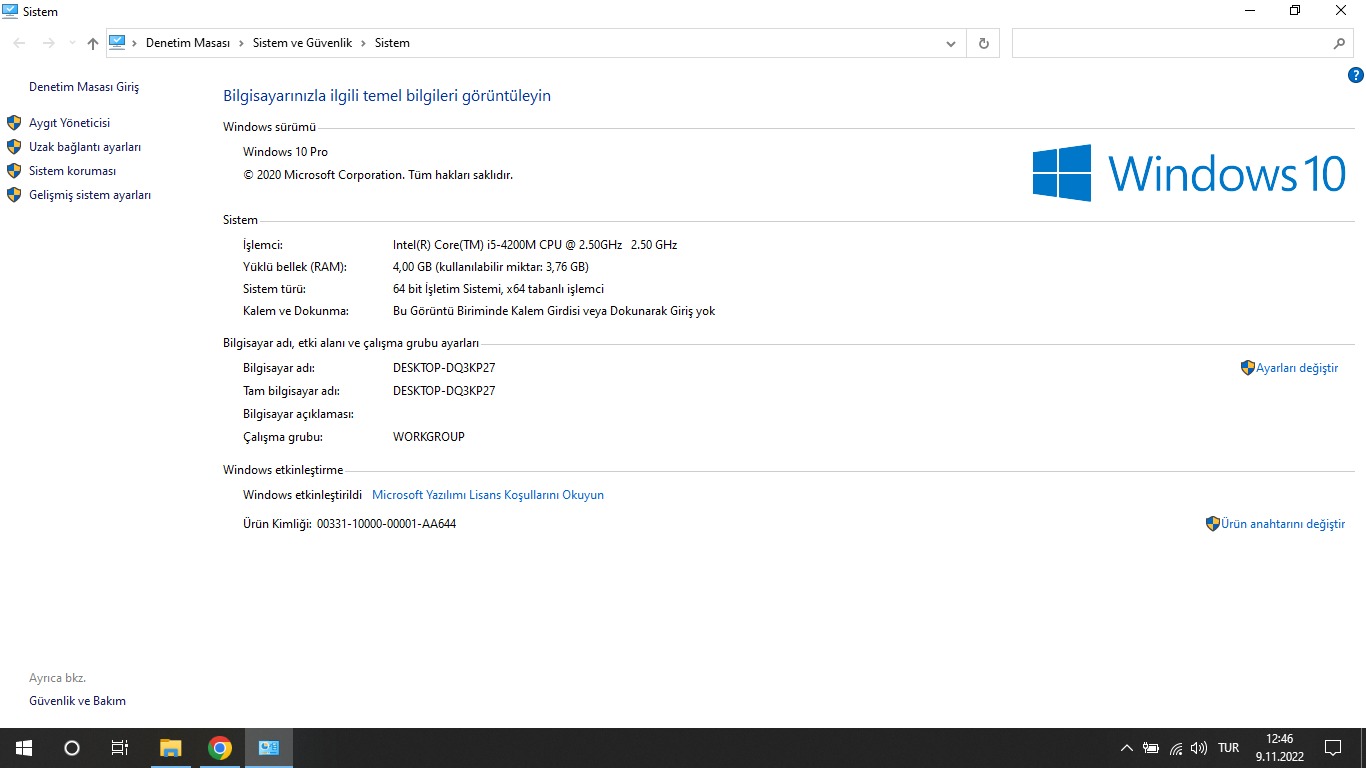Refresh the page with the refresh button
This screenshot has height=768, width=1366.
pos(984,43)
